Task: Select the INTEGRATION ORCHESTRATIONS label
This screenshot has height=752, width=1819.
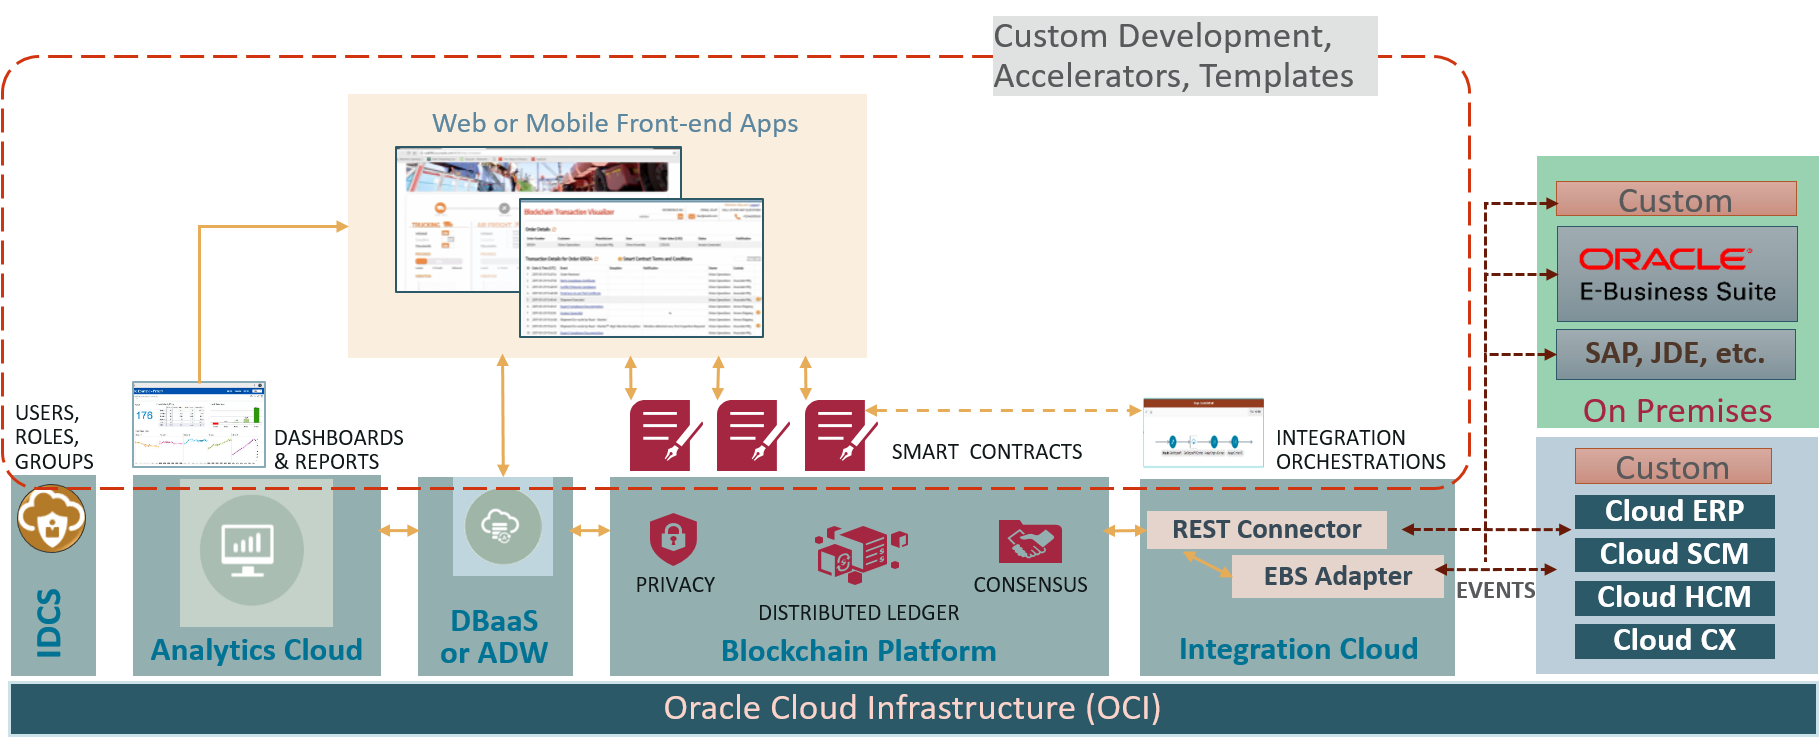Action: (1361, 450)
